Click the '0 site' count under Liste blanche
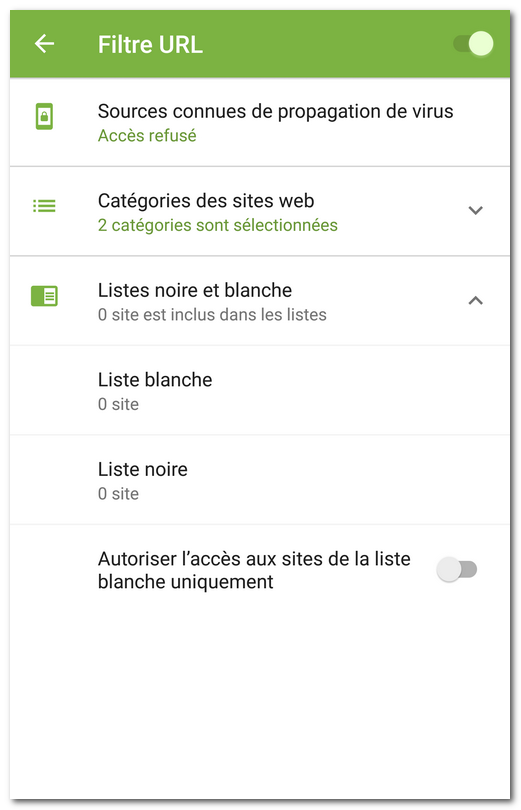This screenshot has width=521, height=810. click(x=118, y=404)
